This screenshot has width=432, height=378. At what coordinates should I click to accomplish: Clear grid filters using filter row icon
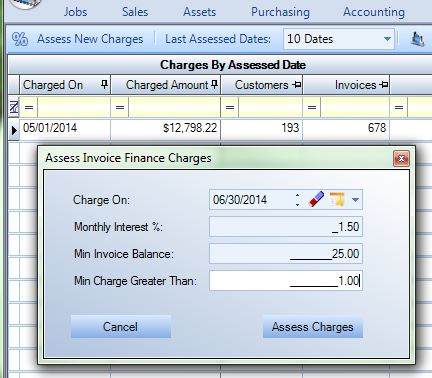14,107
